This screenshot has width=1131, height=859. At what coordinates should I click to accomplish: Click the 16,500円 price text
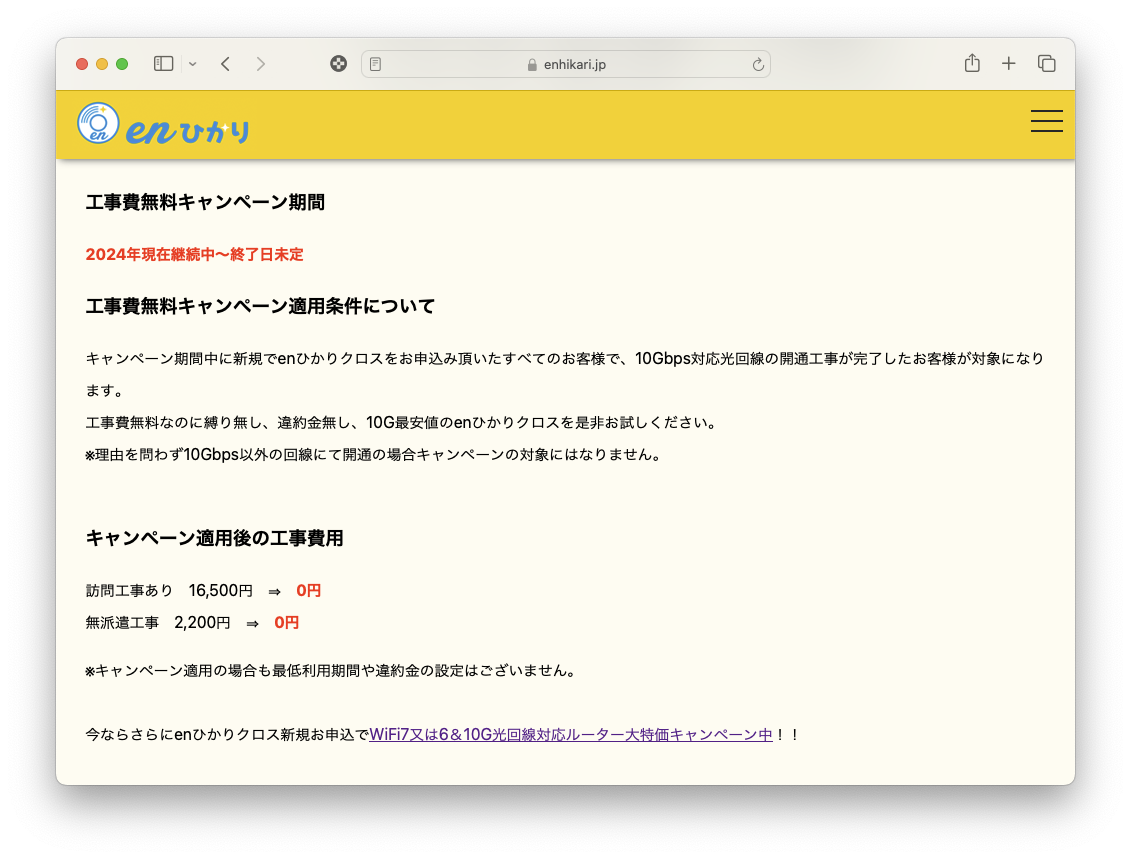(221, 591)
